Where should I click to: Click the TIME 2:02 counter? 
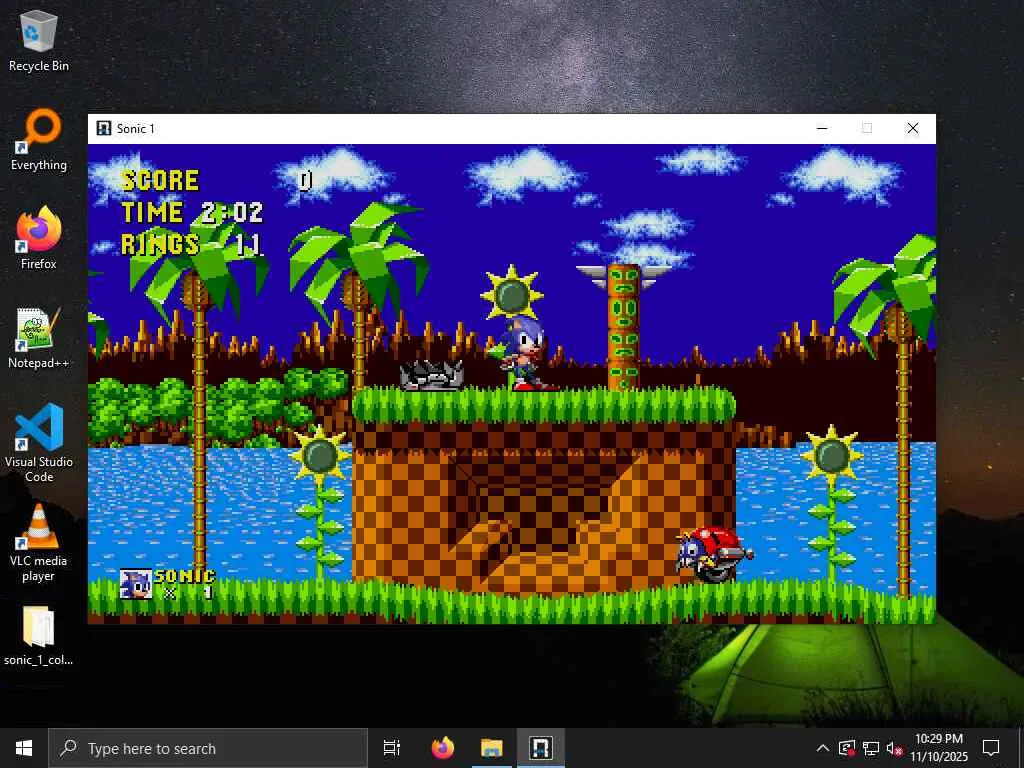coord(192,212)
